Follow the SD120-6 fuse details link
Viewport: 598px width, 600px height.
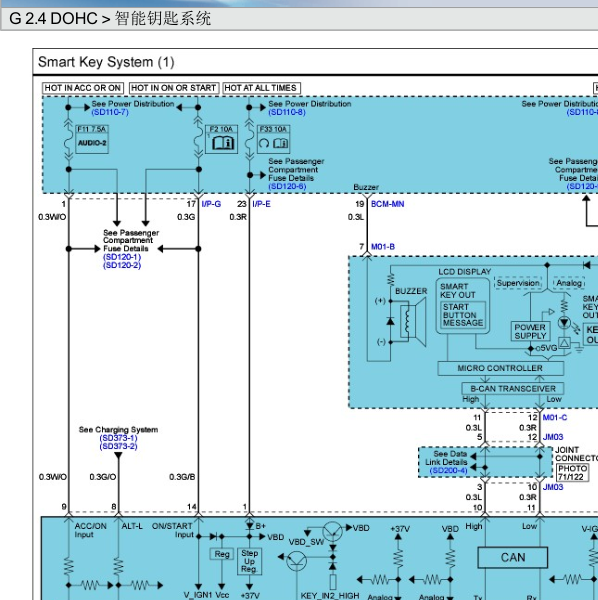287,186
